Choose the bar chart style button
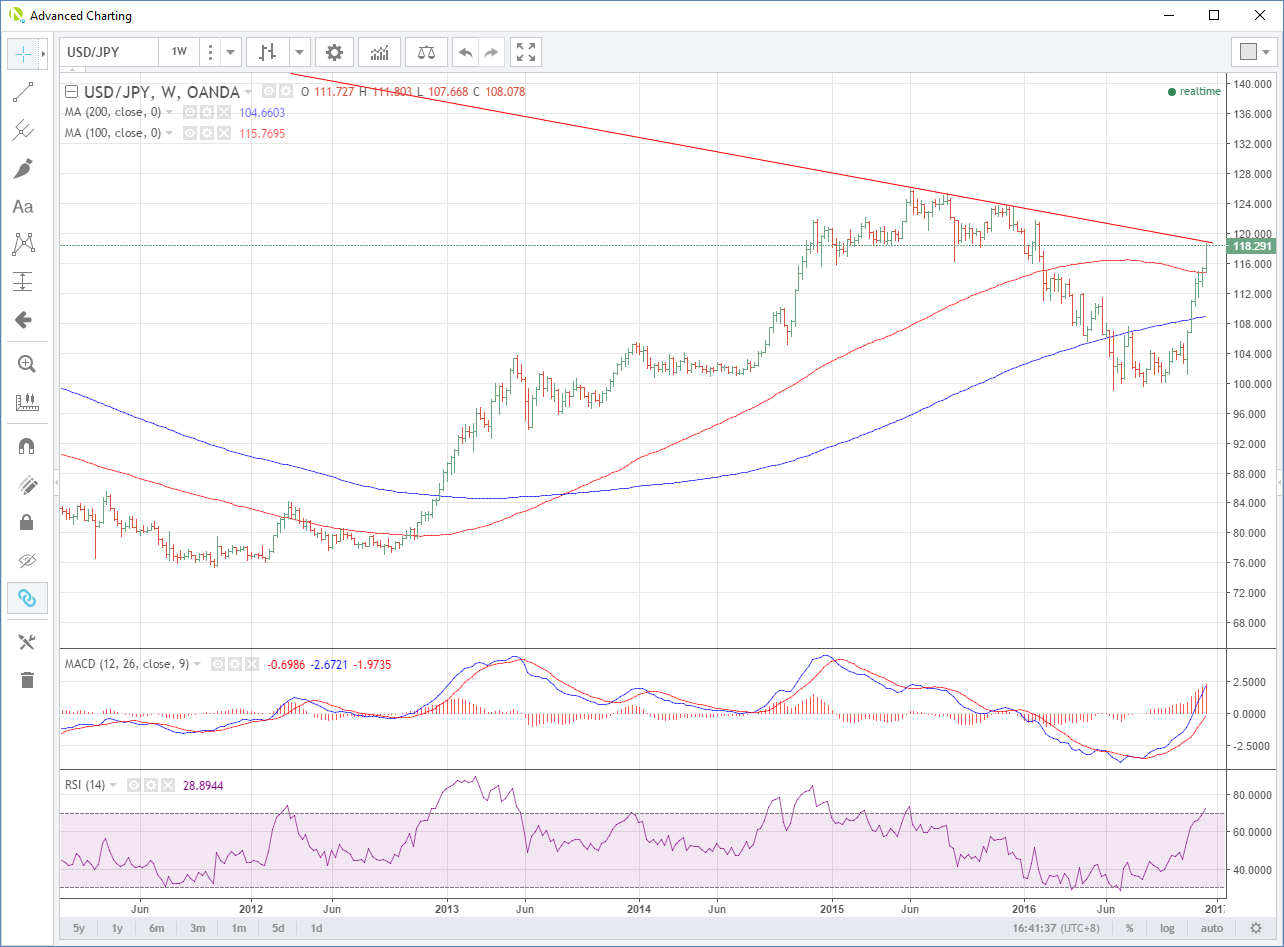Image resolution: width=1284 pixels, height=947 pixels. pos(268,52)
